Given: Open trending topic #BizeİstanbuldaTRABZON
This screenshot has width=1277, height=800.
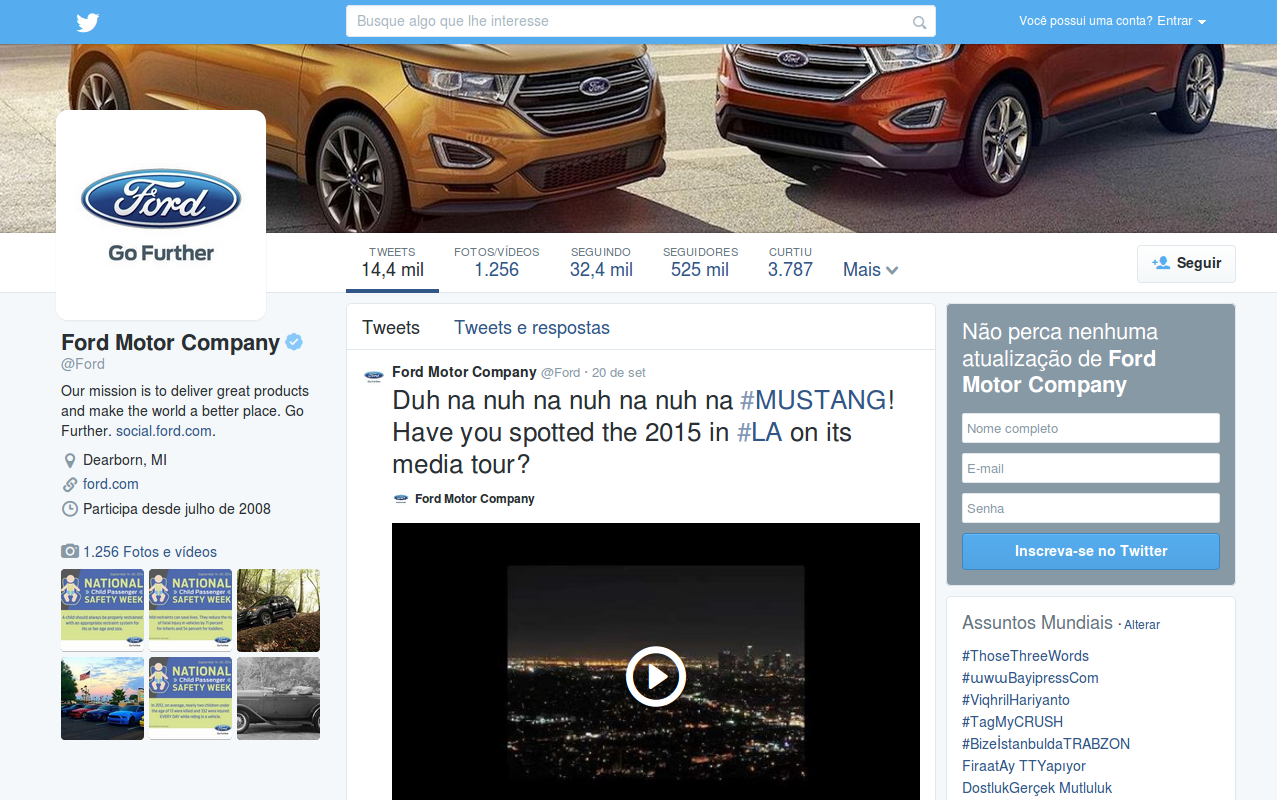Looking at the screenshot, I should (1046, 744).
